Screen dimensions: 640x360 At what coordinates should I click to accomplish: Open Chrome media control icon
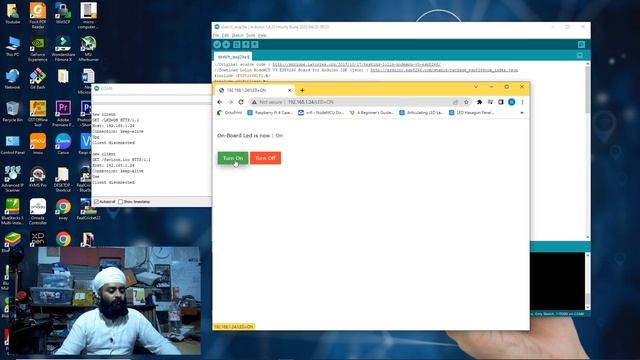[490, 102]
